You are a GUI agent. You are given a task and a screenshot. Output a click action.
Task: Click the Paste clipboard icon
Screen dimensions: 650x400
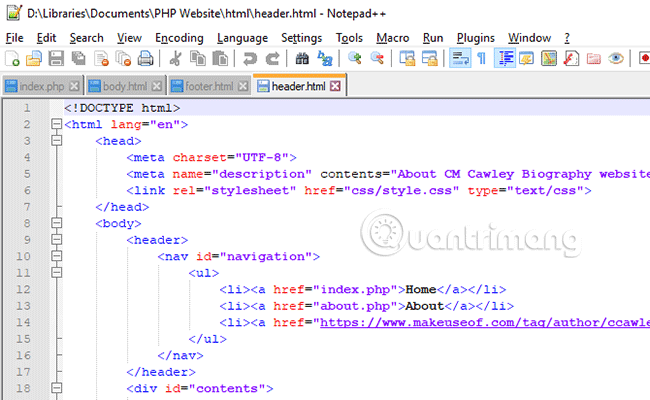[x=220, y=58]
